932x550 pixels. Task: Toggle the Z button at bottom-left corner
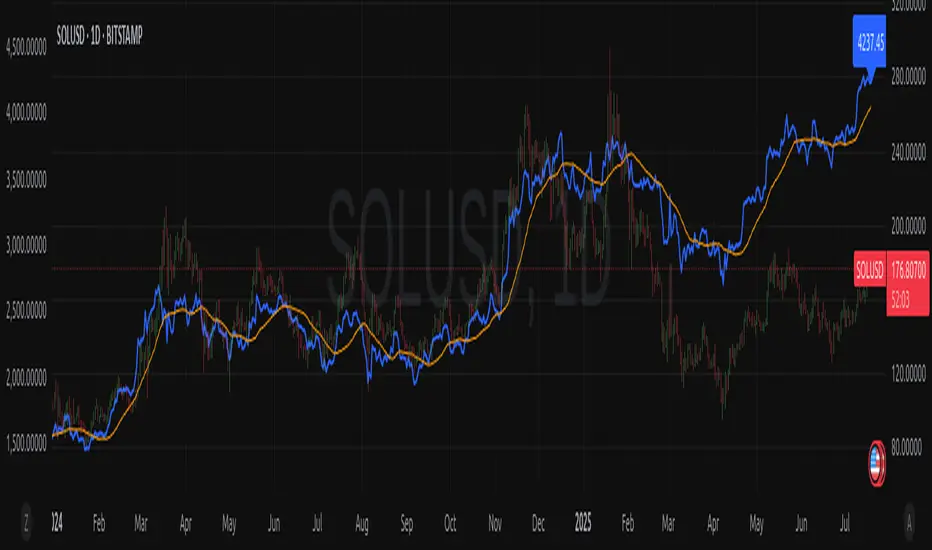tap(26, 523)
